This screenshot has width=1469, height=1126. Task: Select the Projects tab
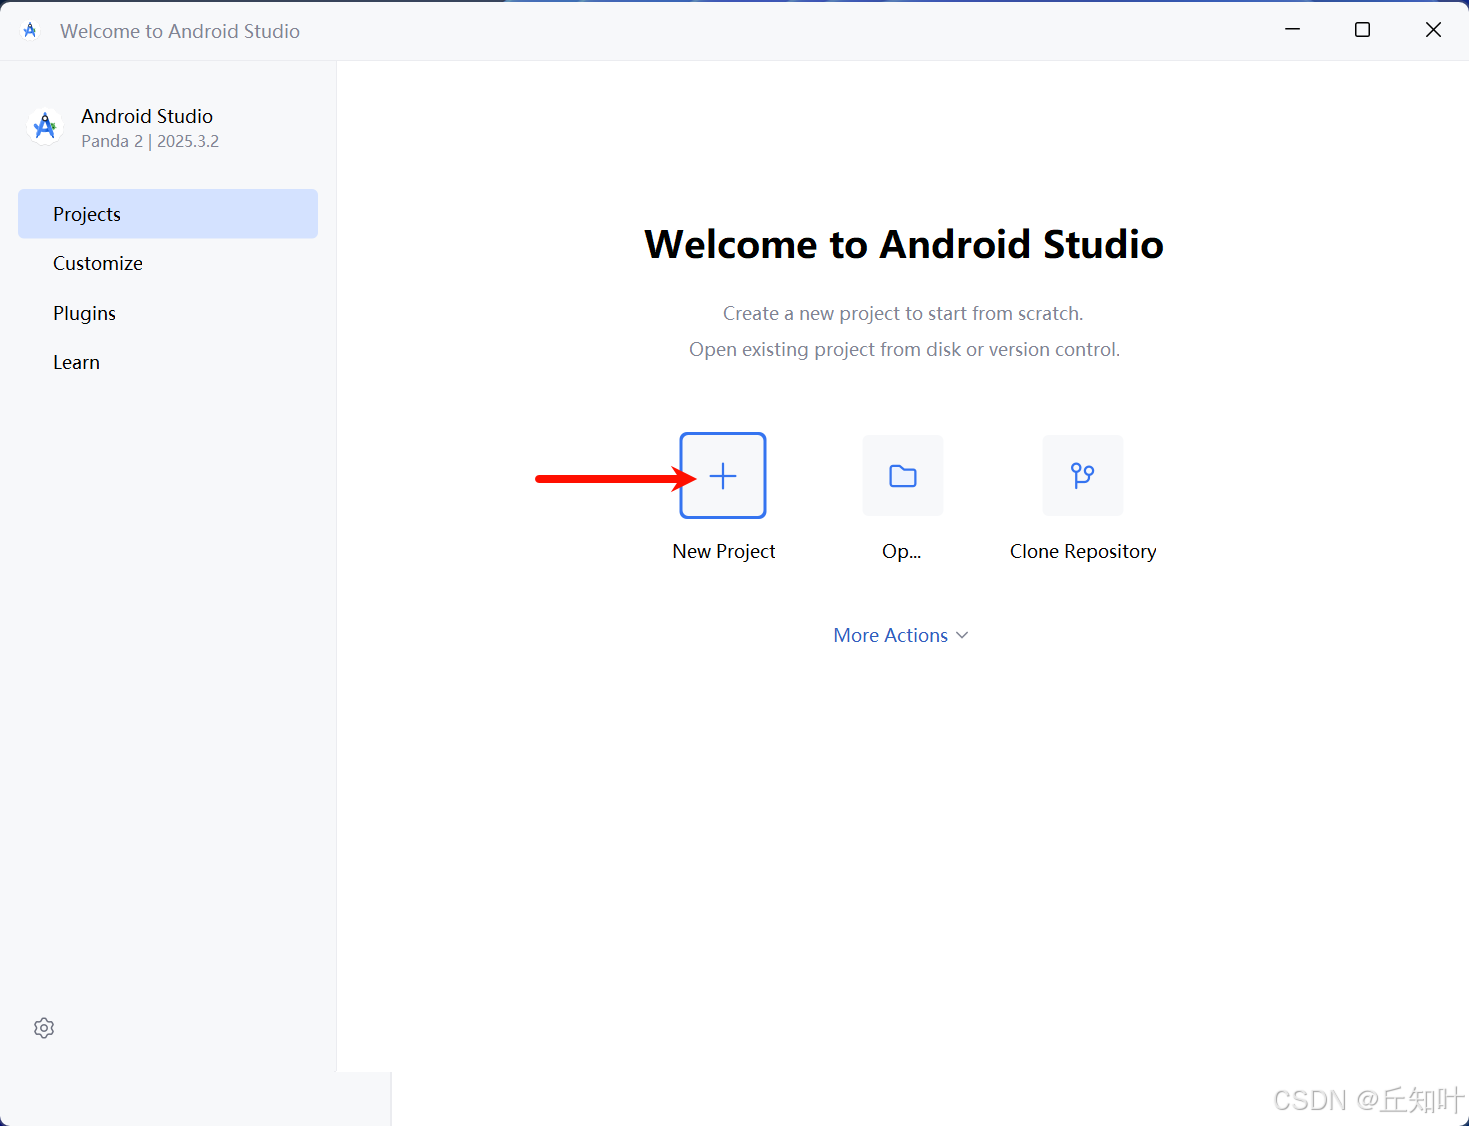pyautogui.click(x=168, y=214)
